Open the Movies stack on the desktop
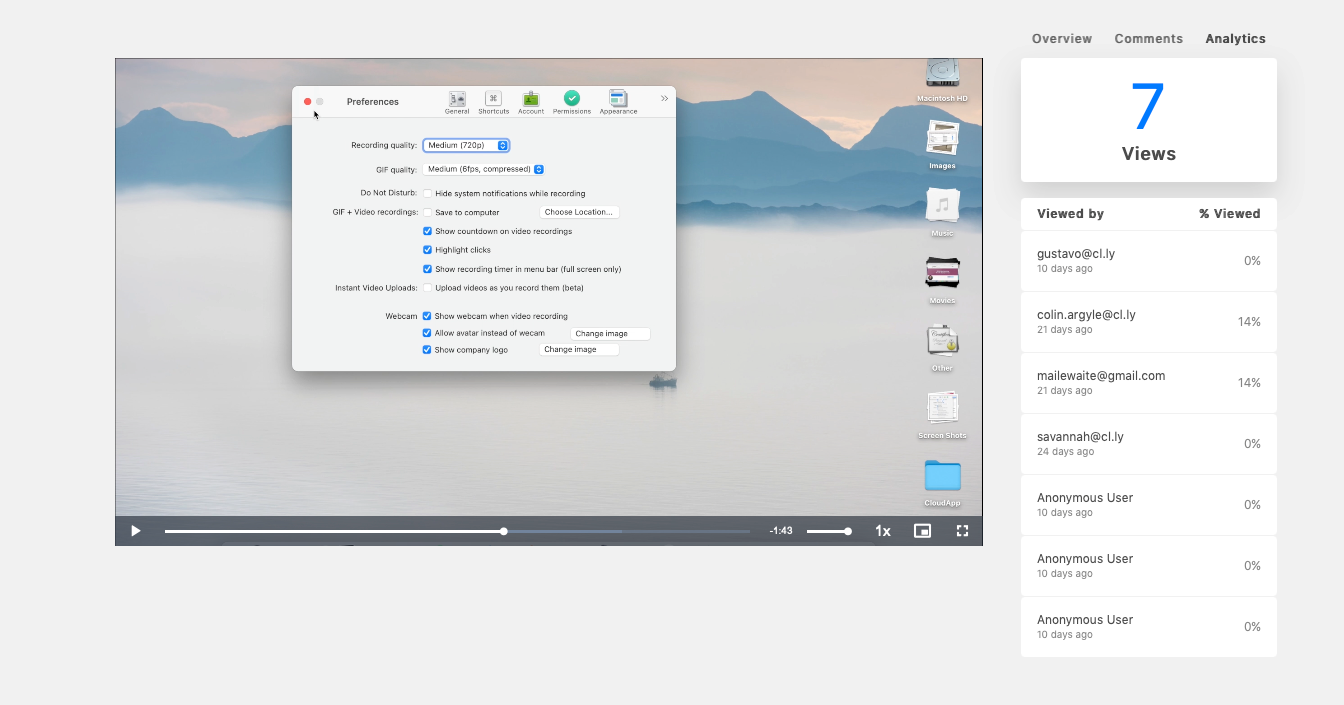This screenshot has height=705, width=1344. tap(942, 279)
